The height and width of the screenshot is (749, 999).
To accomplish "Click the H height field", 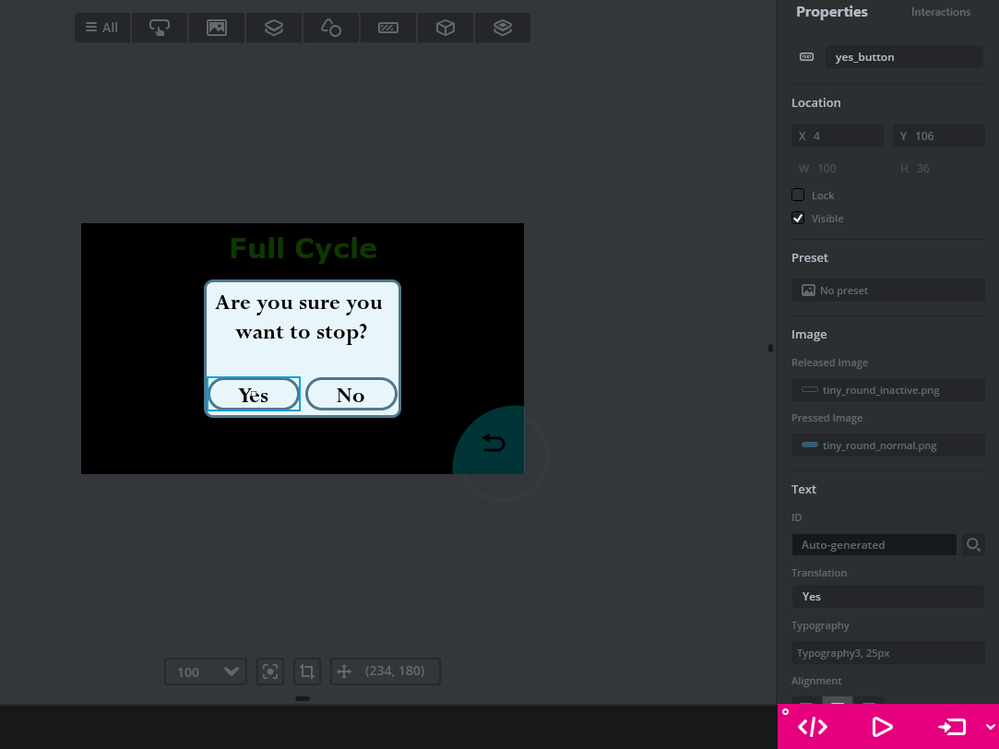I will (x=939, y=168).
